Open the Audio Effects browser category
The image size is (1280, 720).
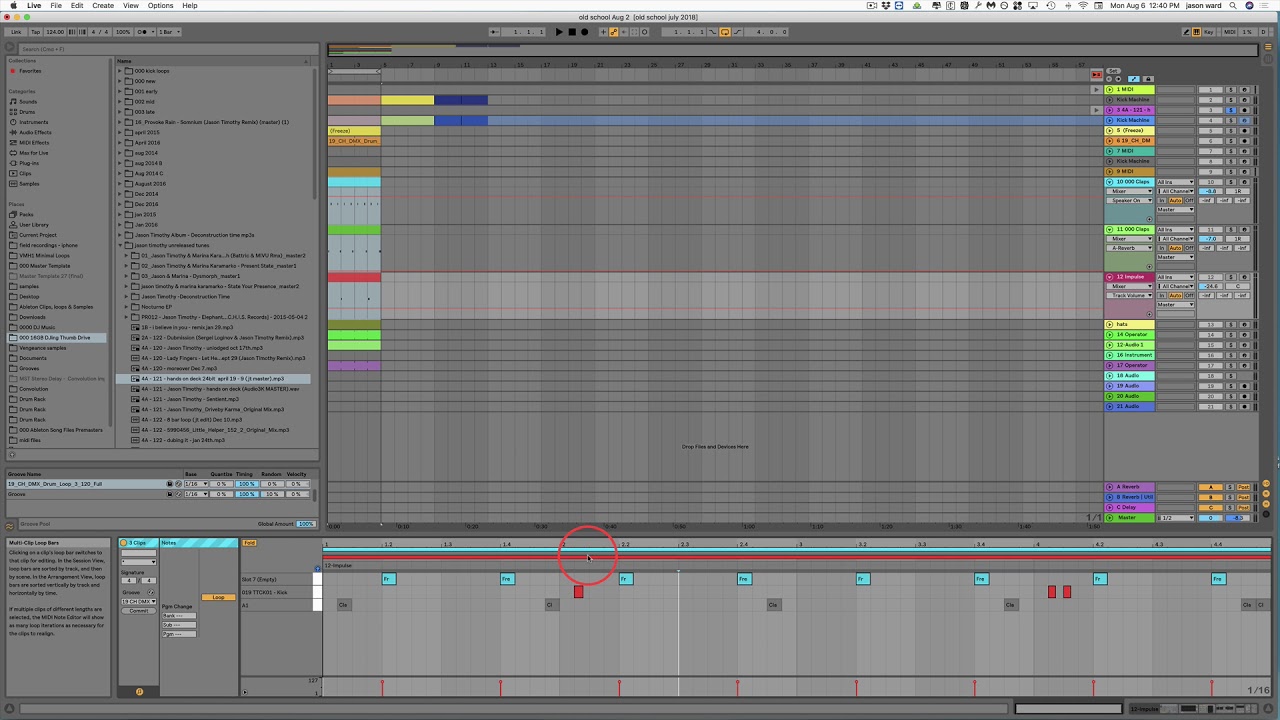(x=35, y=132)
